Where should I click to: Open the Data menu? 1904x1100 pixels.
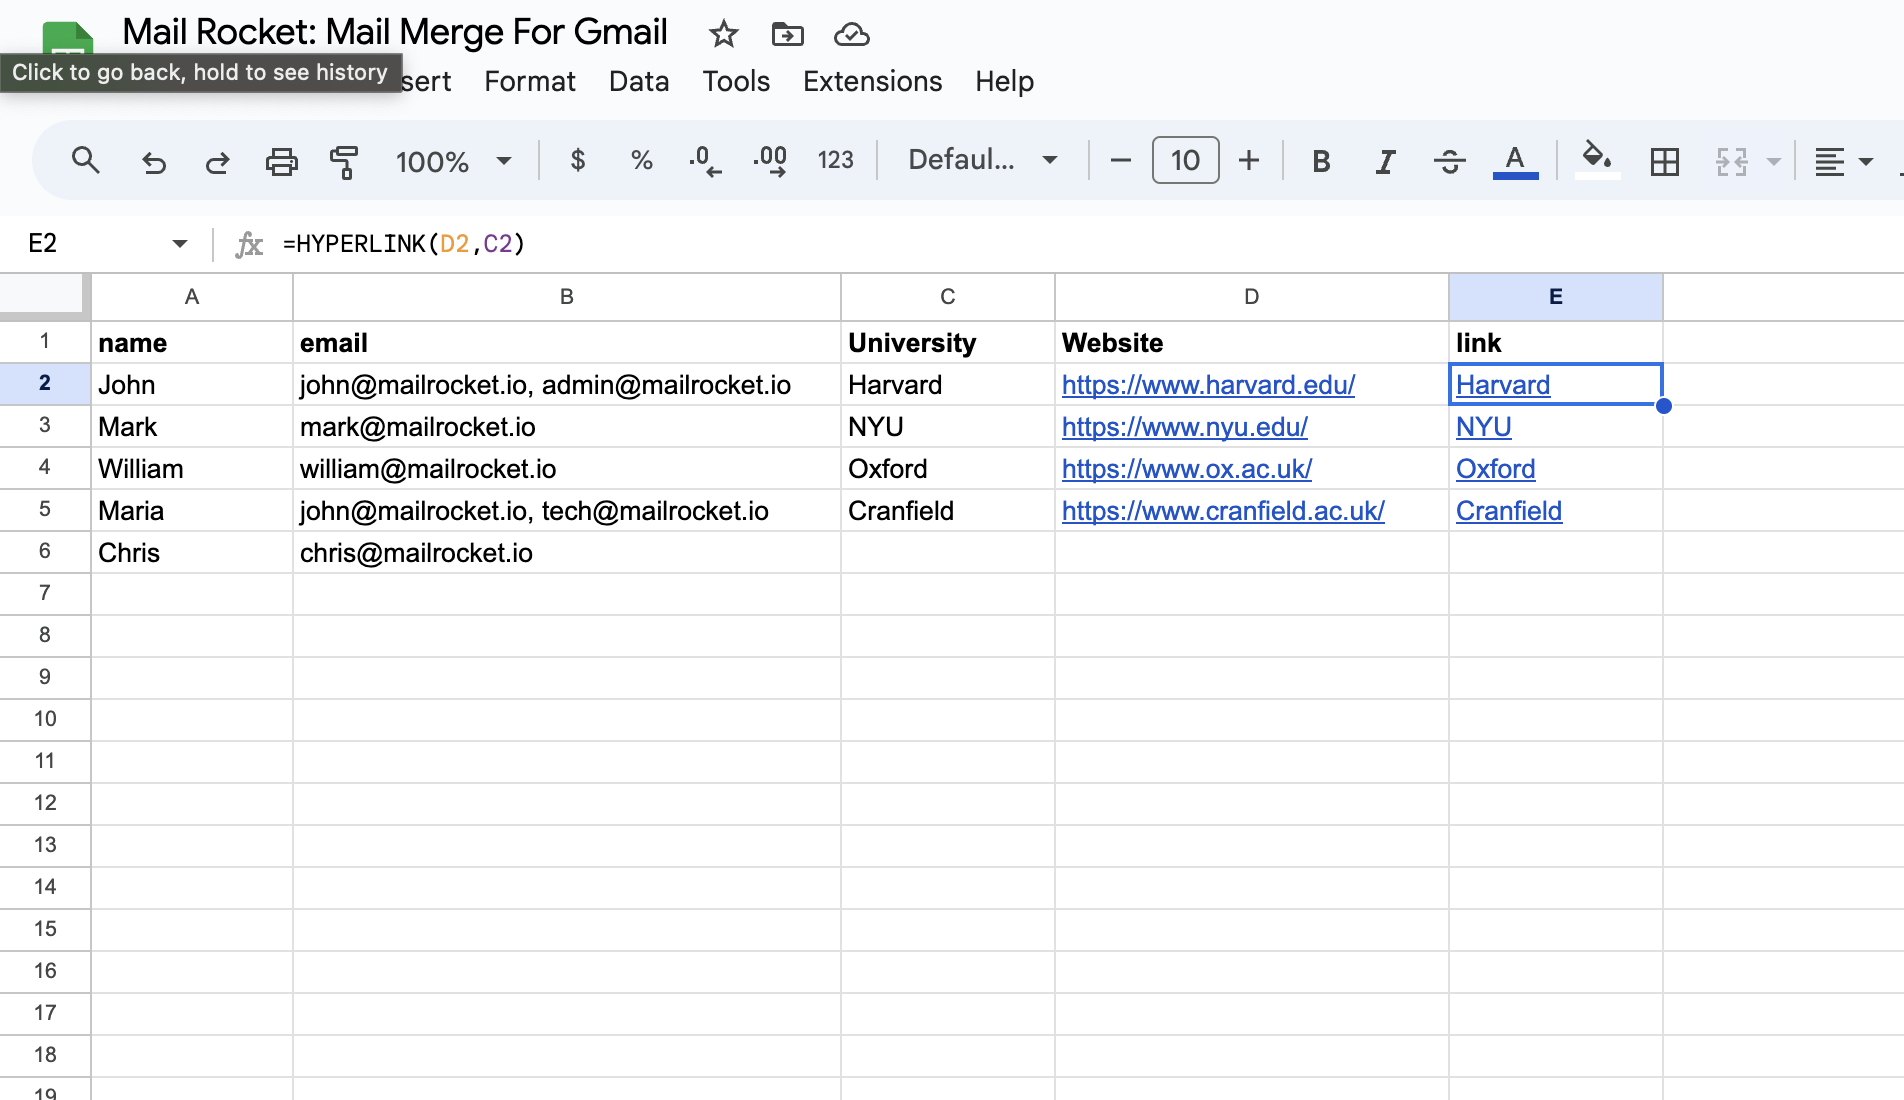pyautogui.click(x=638, y=81)
